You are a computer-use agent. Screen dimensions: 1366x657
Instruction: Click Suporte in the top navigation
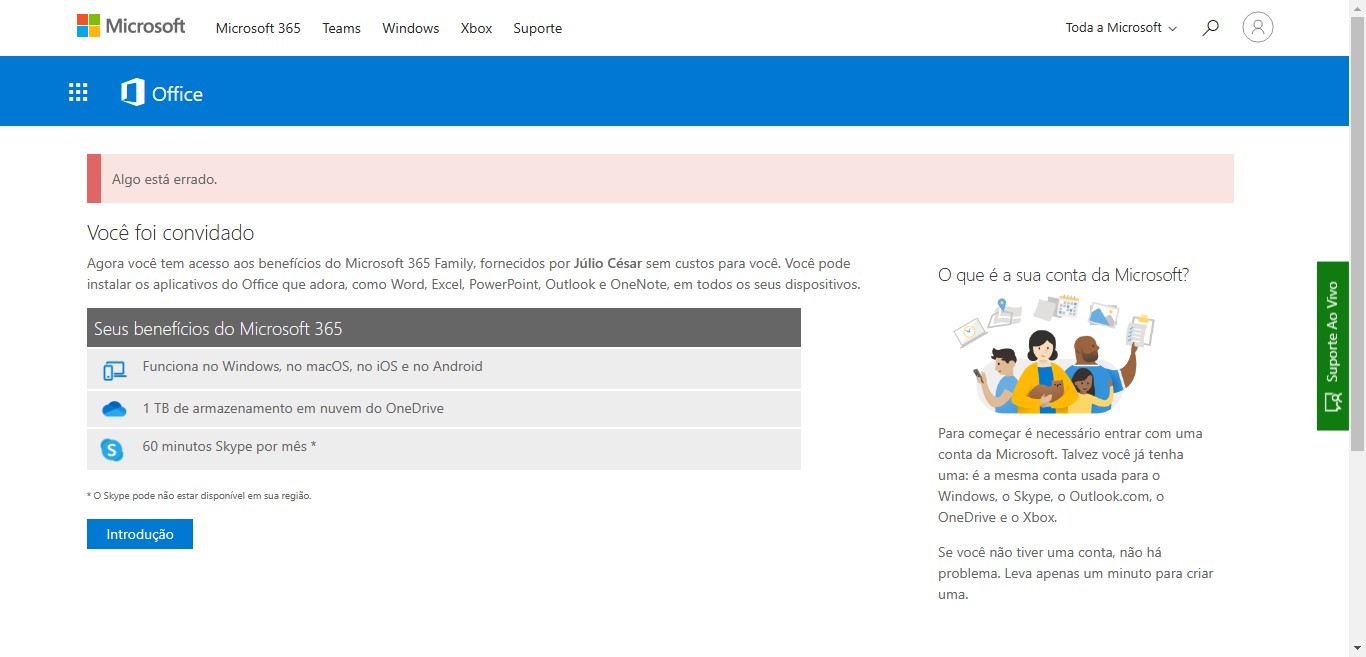538,28
